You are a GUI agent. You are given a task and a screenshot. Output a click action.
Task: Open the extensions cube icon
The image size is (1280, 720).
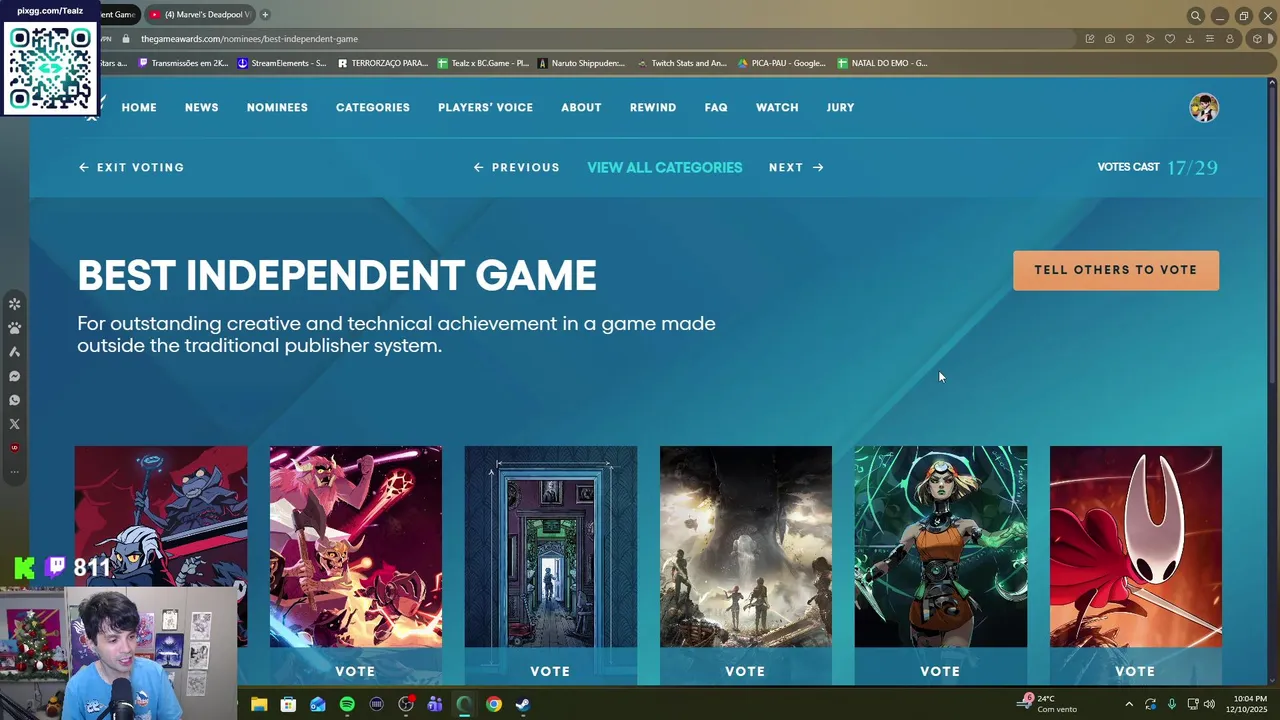[1258, 39]
